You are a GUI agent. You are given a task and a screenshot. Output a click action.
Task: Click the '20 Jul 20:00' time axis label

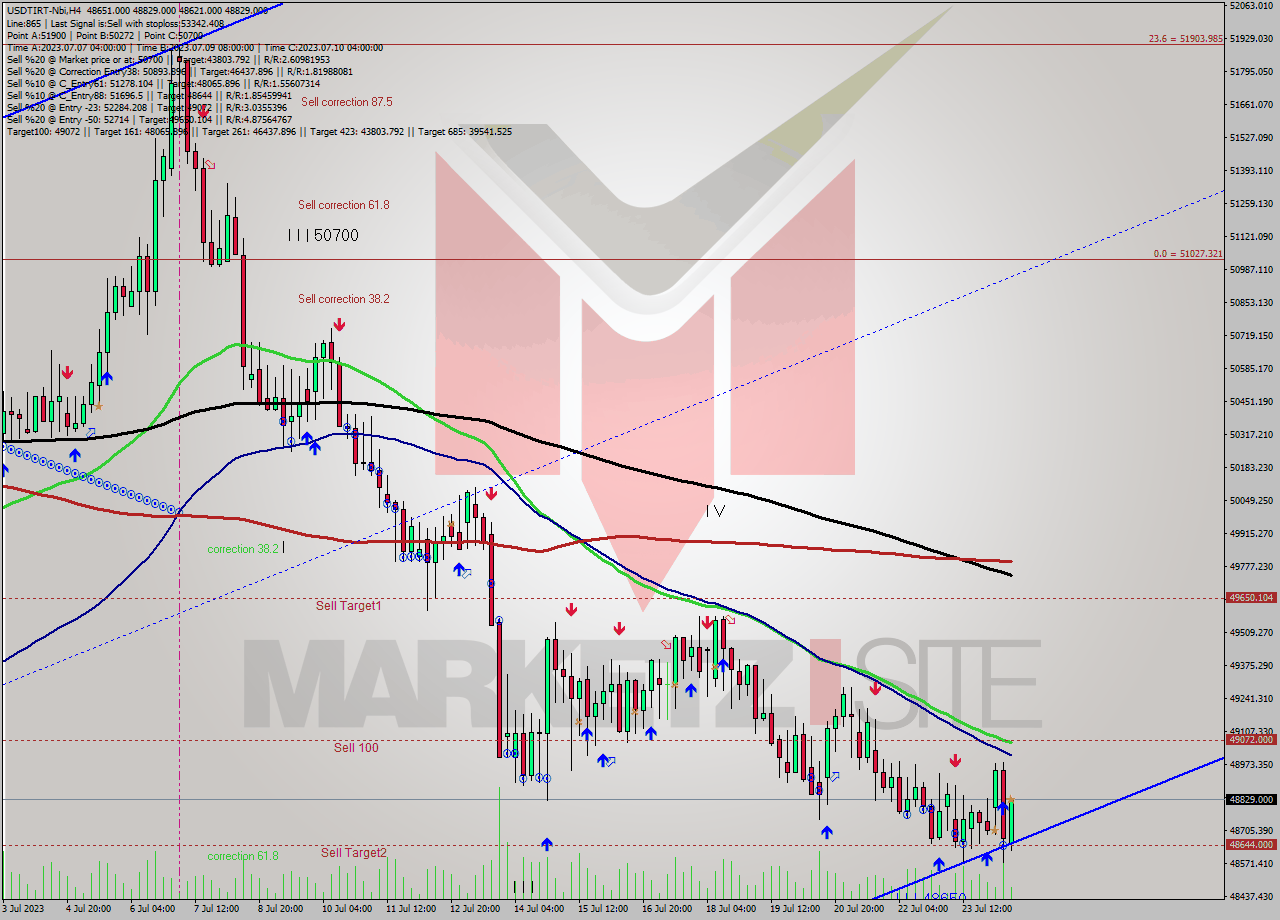pyautogui.click(x=859, y=909)
